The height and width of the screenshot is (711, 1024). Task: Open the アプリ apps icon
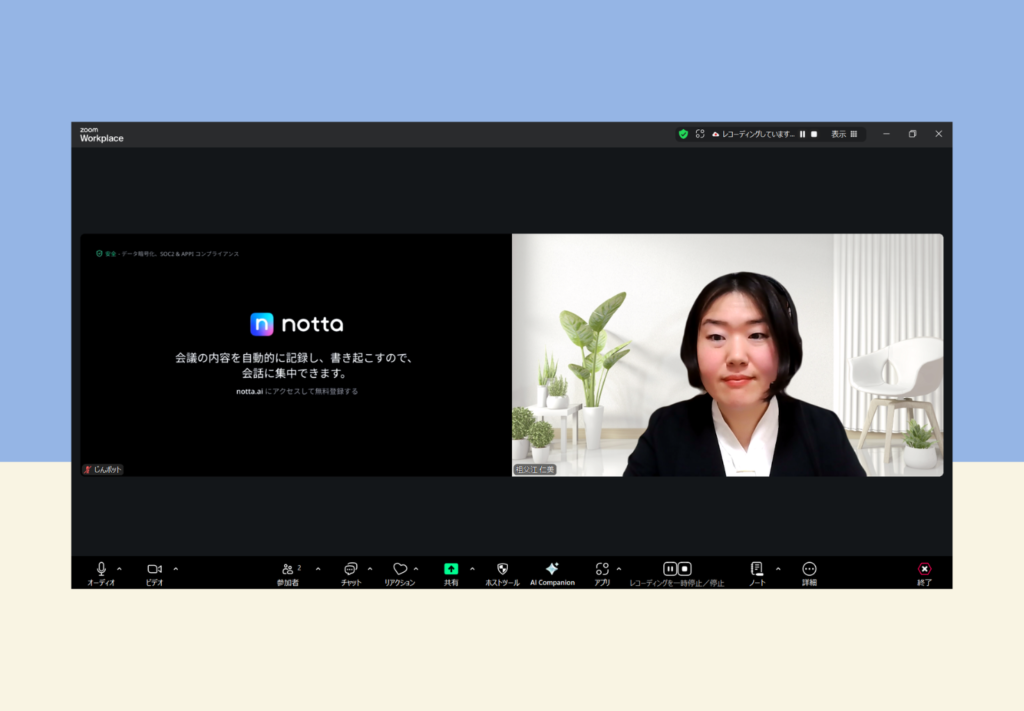pos(601,569)
